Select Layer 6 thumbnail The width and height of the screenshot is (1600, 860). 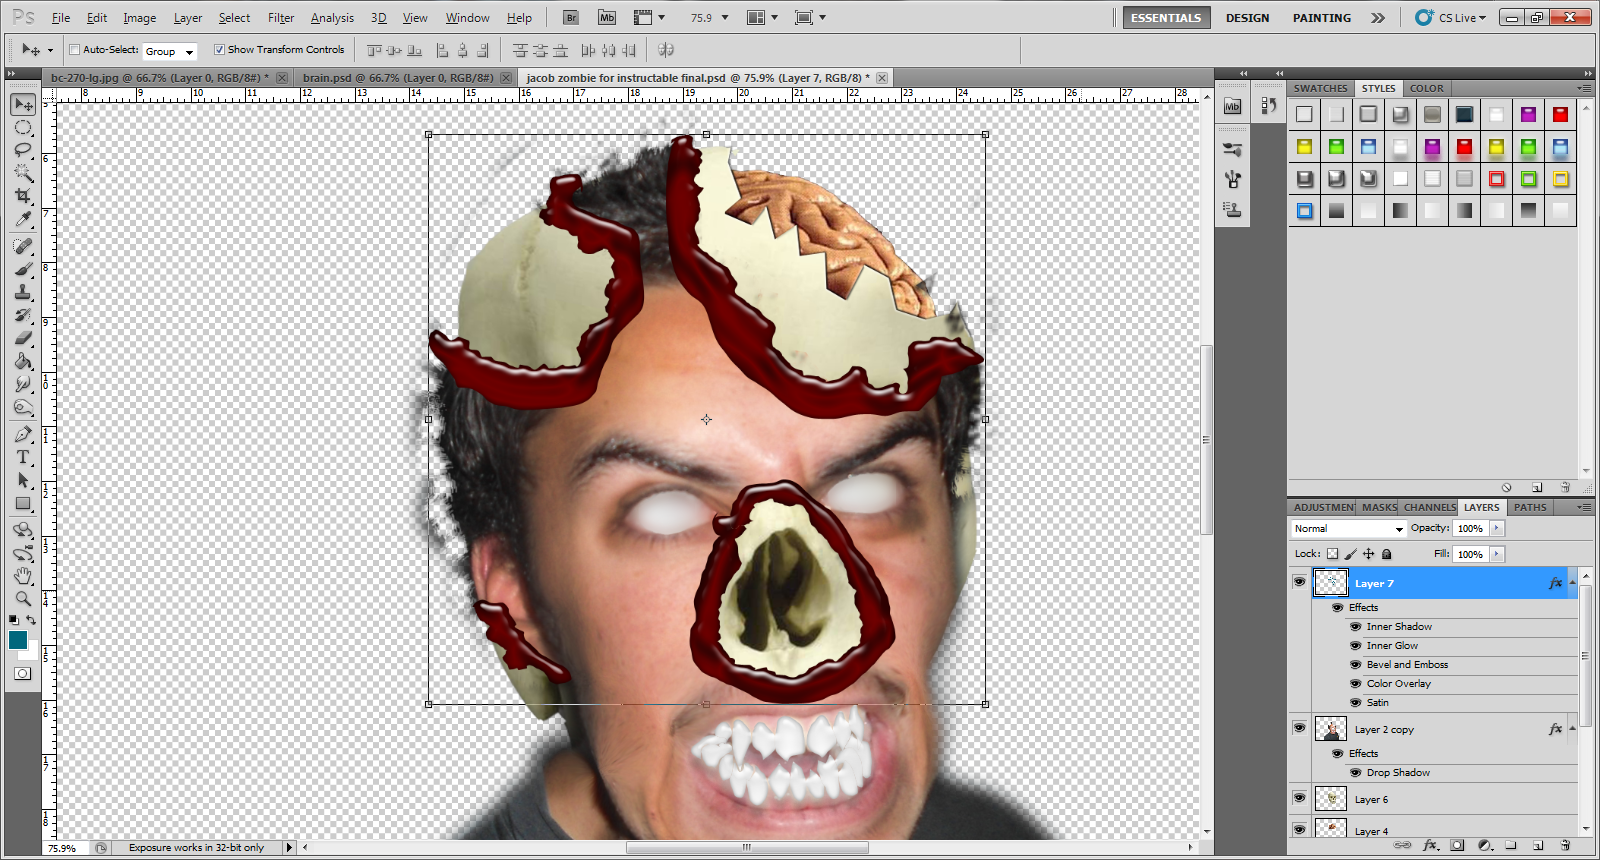click(1331, 798)
